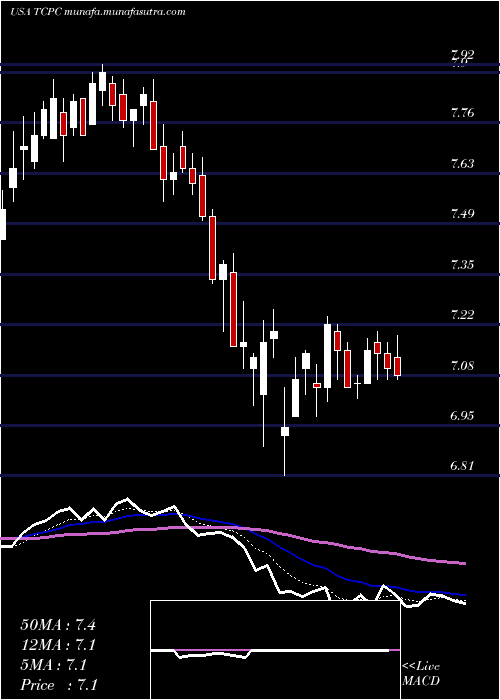The width and height of the screenshot is (500, 700).
Task: Click the 7.35 price axis label
Action: point(462,265)
